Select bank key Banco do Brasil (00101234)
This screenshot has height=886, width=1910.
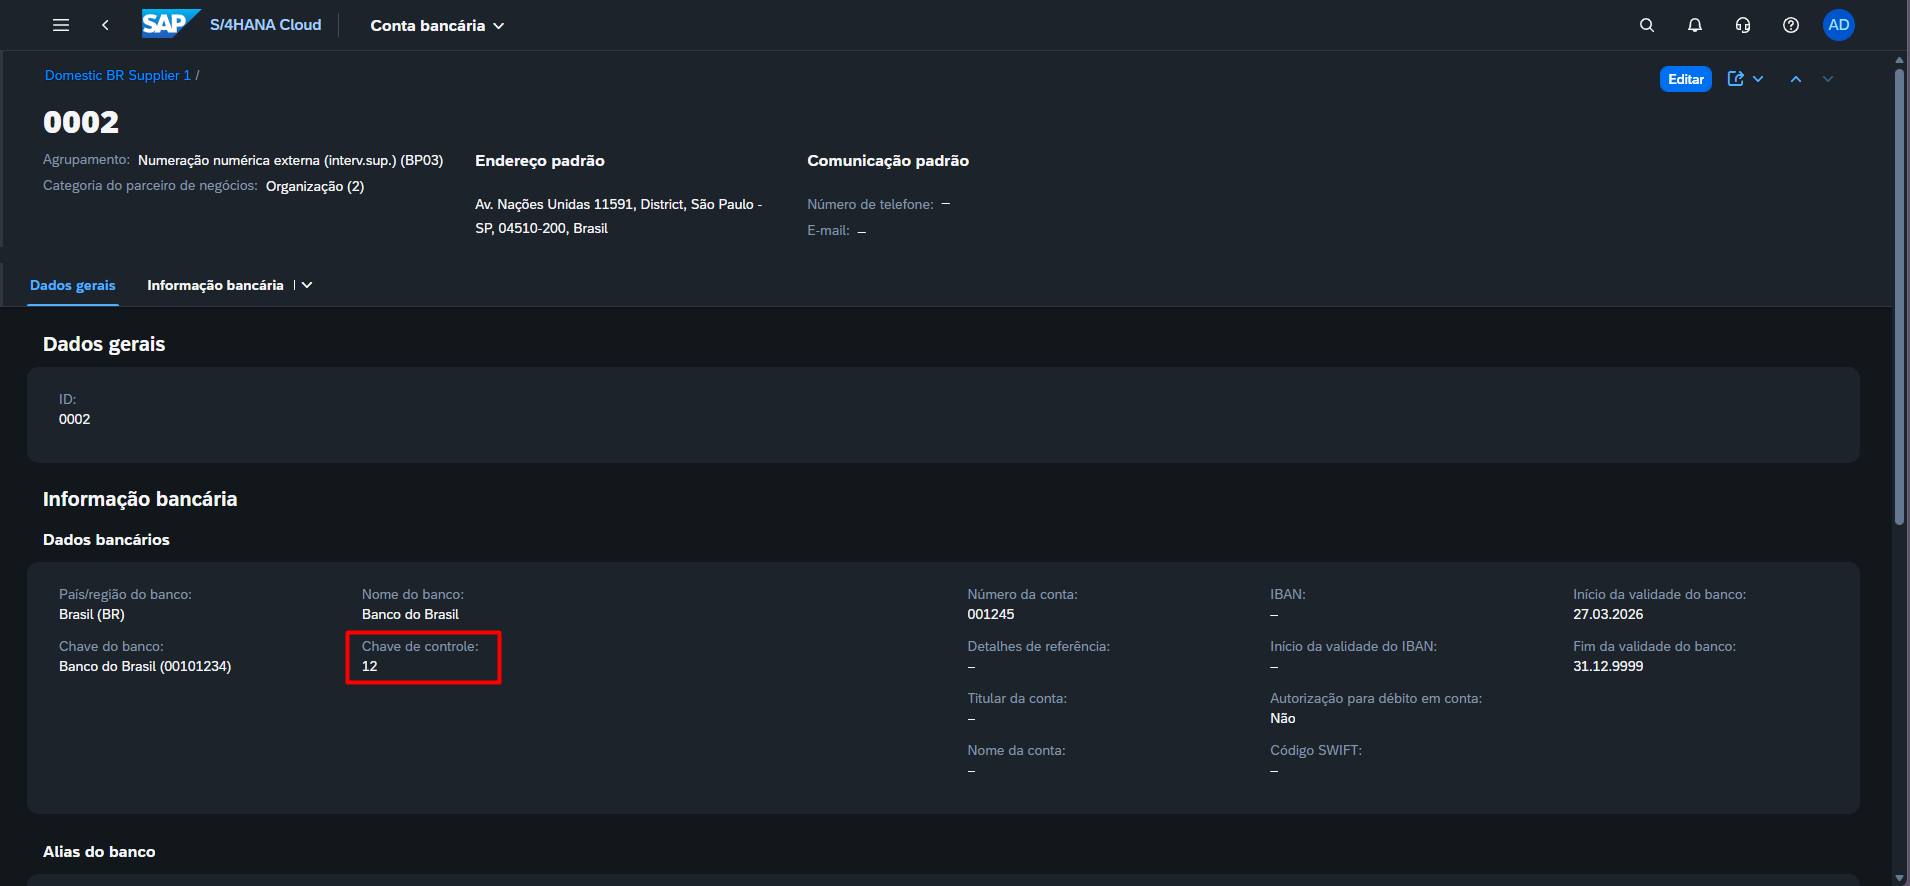tap(145, 666)
